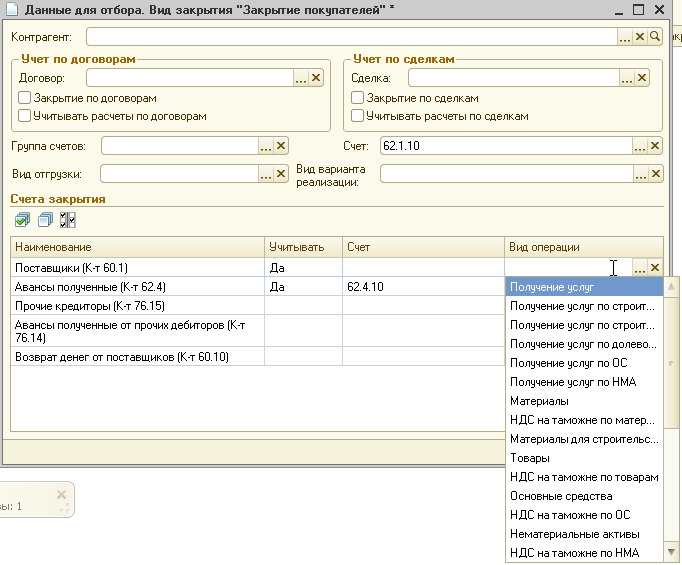
Task: Clear the Счет field value 62.1.10
Action: (655, 146)
